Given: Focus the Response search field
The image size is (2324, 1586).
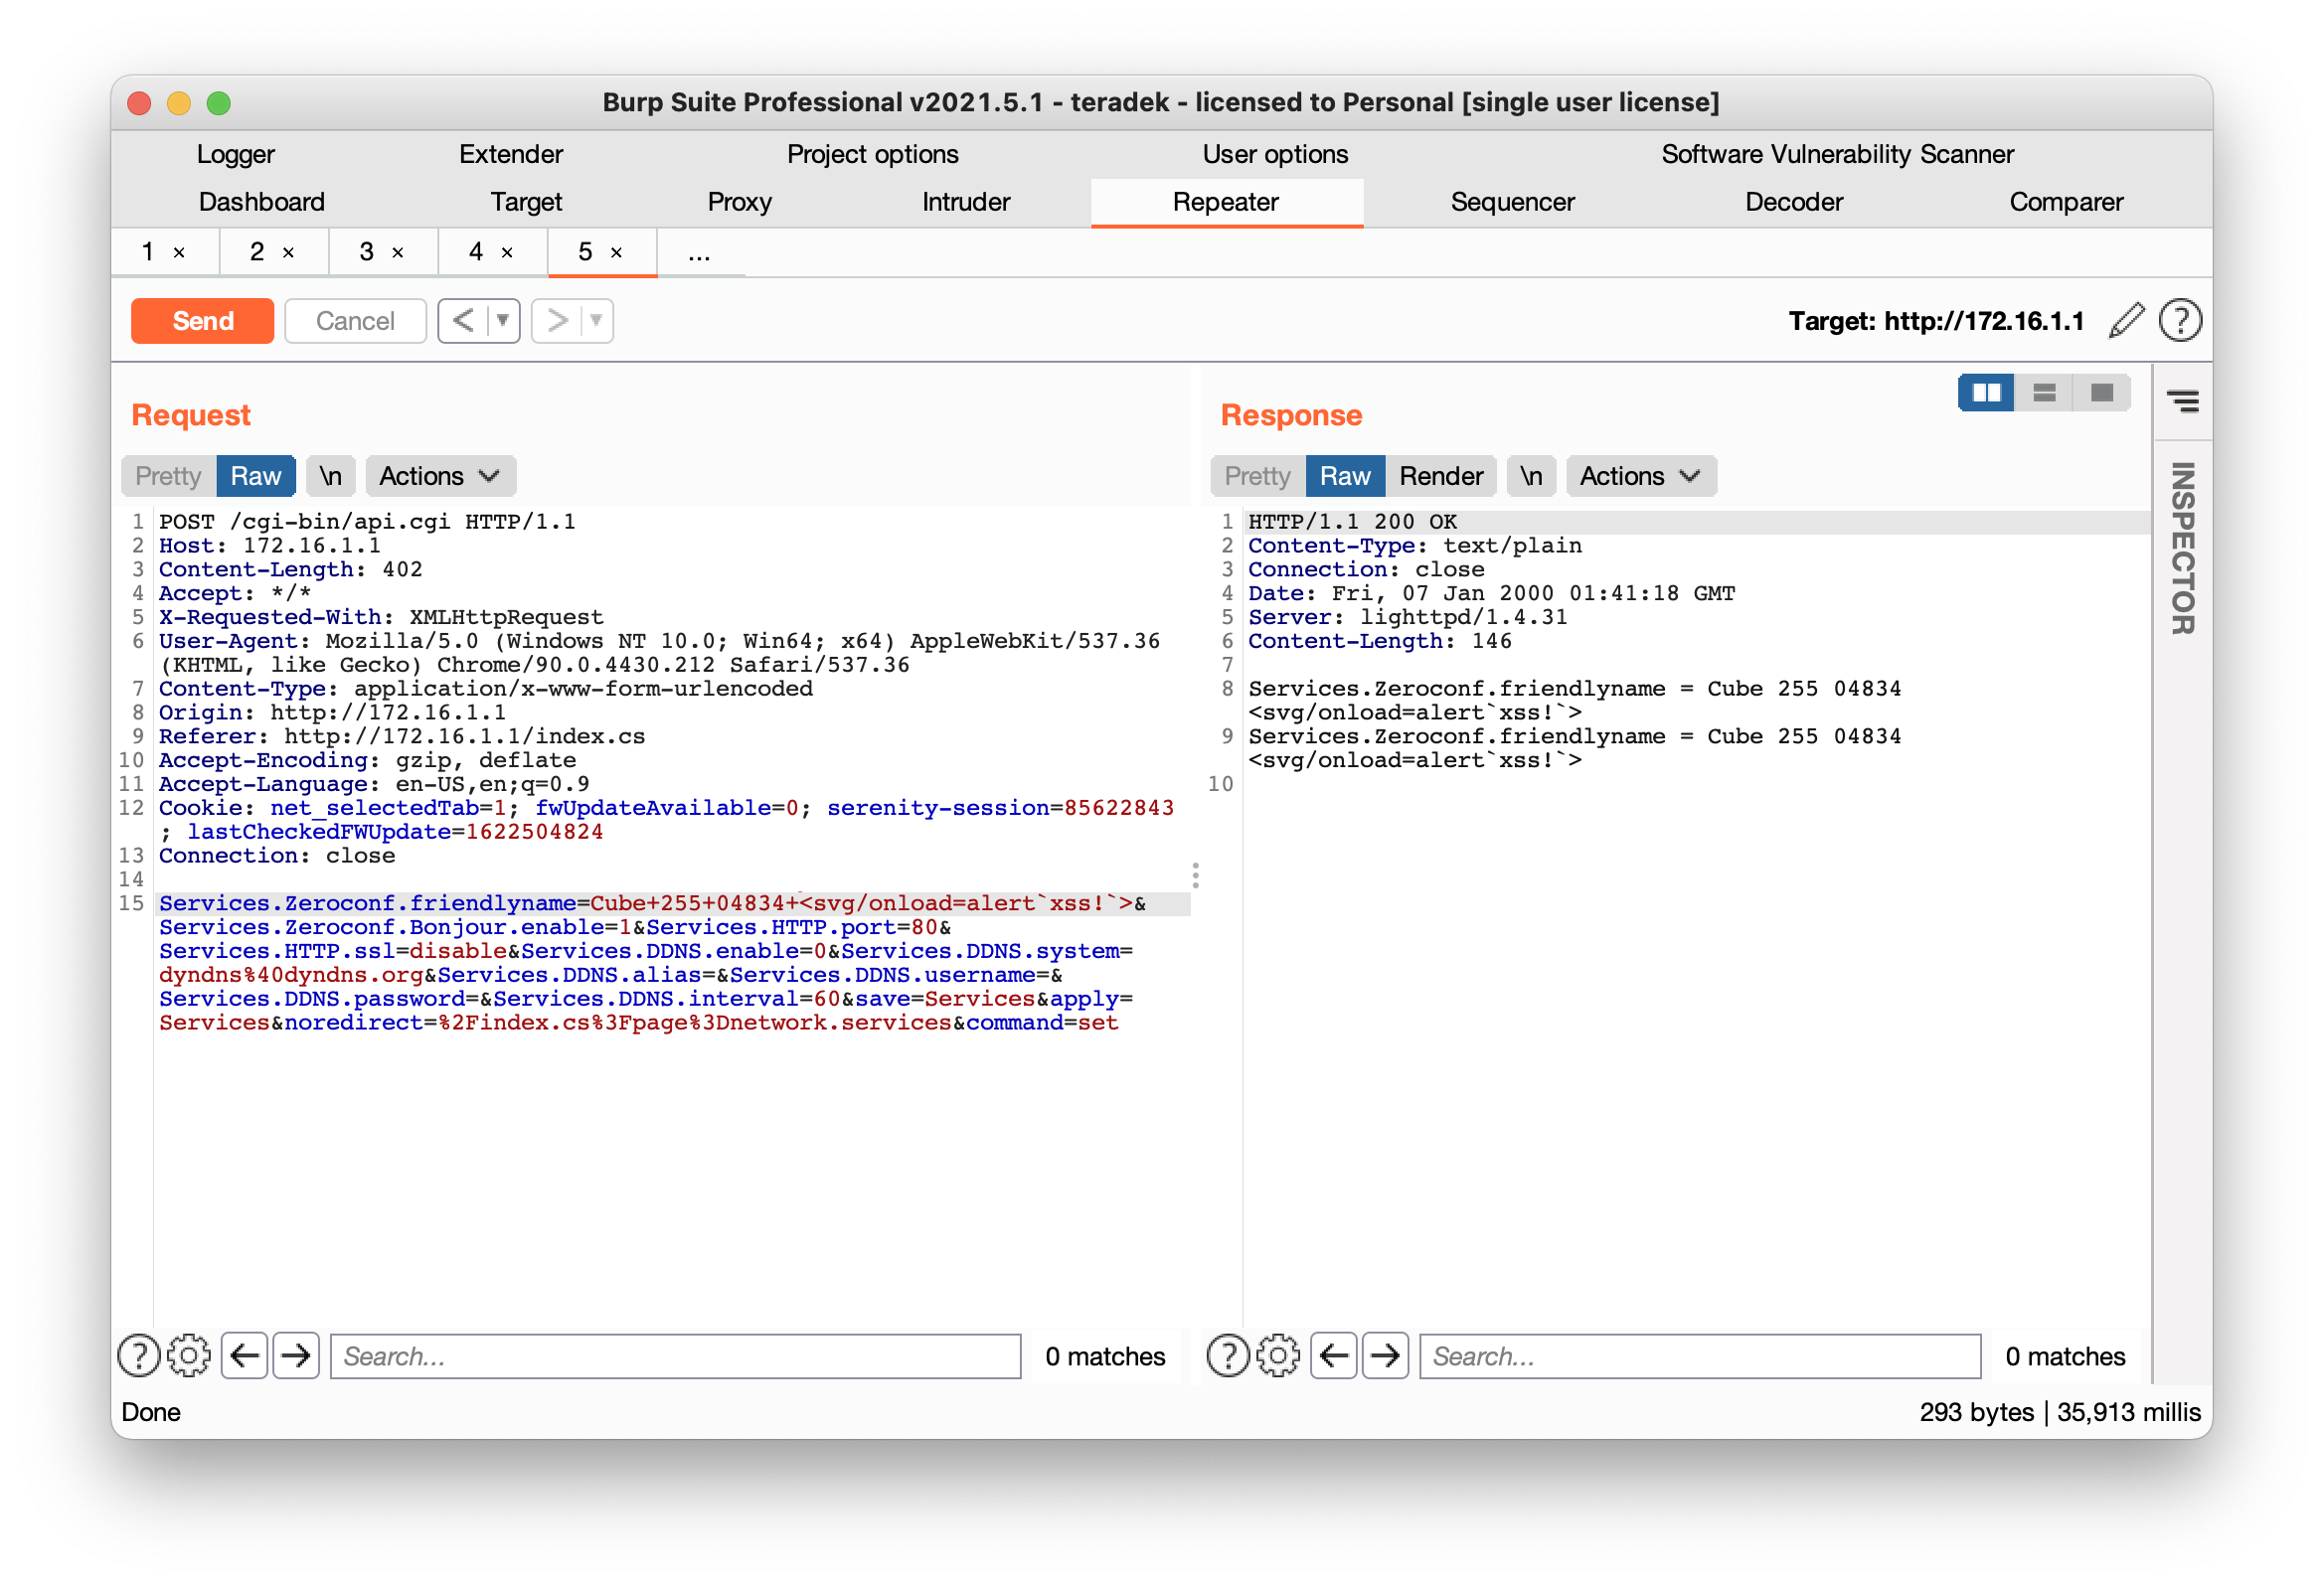Looking at the screenshot, I should 1700,1356.
